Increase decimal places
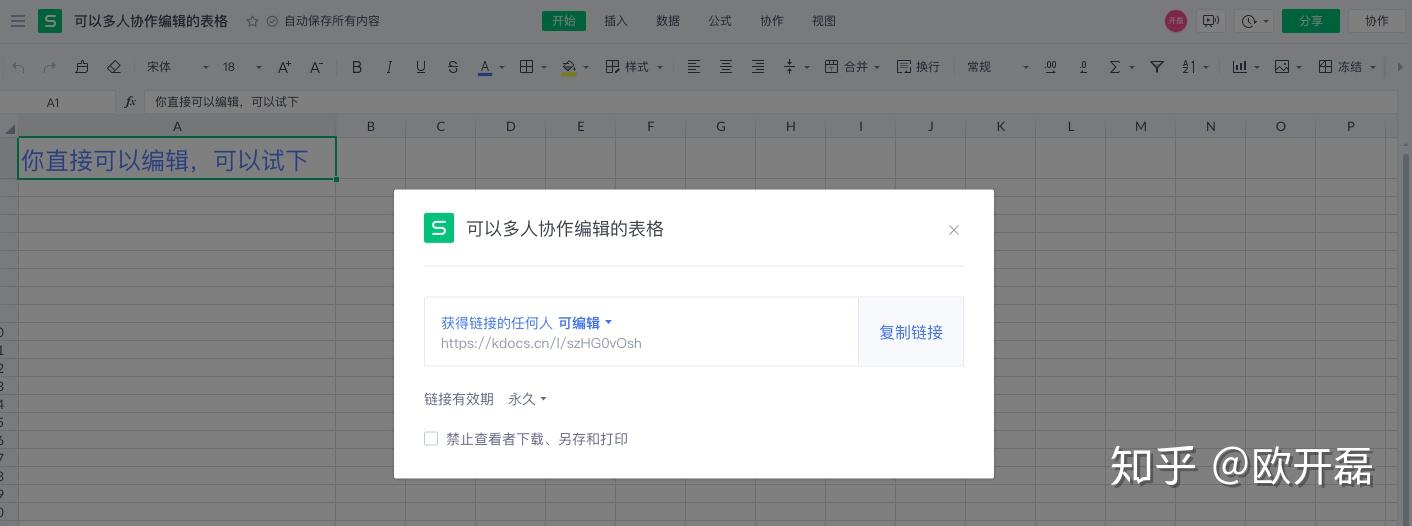This screenshot has height=526, width=1412. pyautogui.click(x=1051, y=67)
